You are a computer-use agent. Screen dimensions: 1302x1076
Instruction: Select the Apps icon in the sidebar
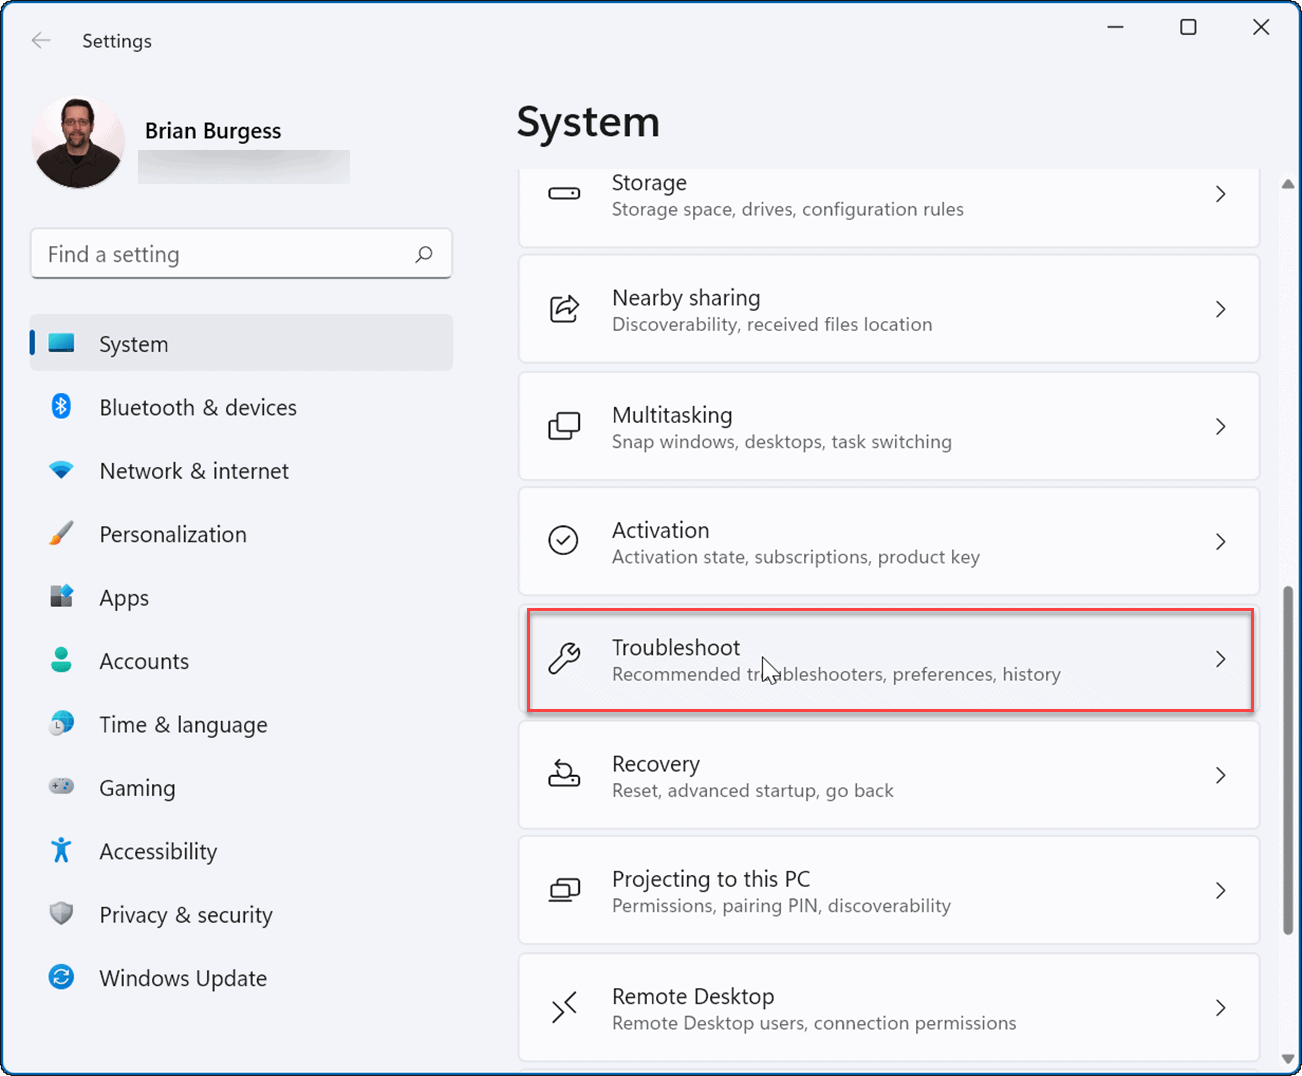(x=61, y=597)
